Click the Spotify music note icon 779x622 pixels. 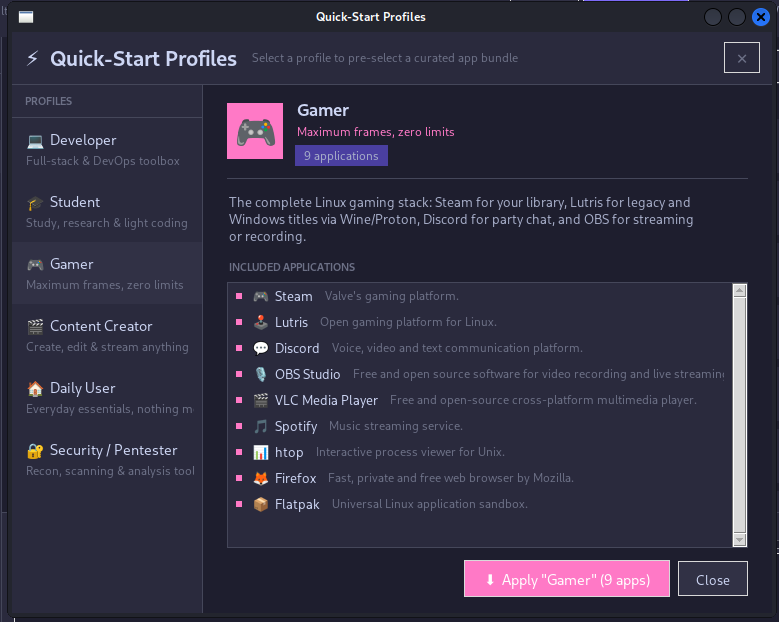261,426
